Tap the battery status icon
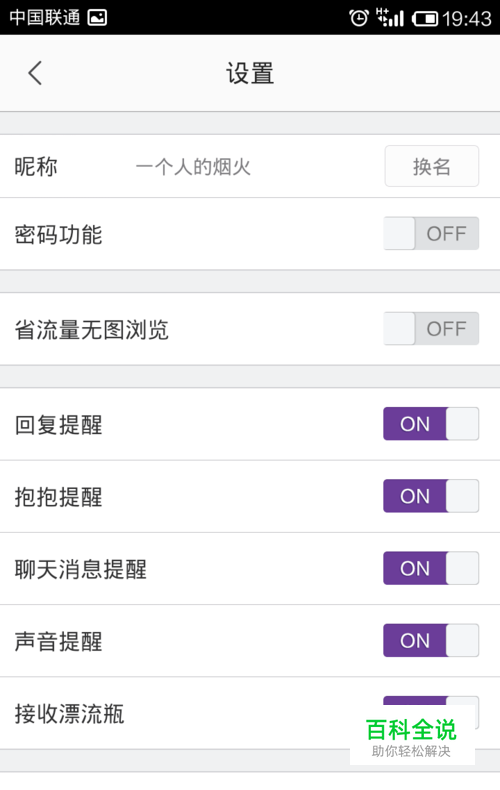Viewport: 500px width, 790px height. coord(424,19)
